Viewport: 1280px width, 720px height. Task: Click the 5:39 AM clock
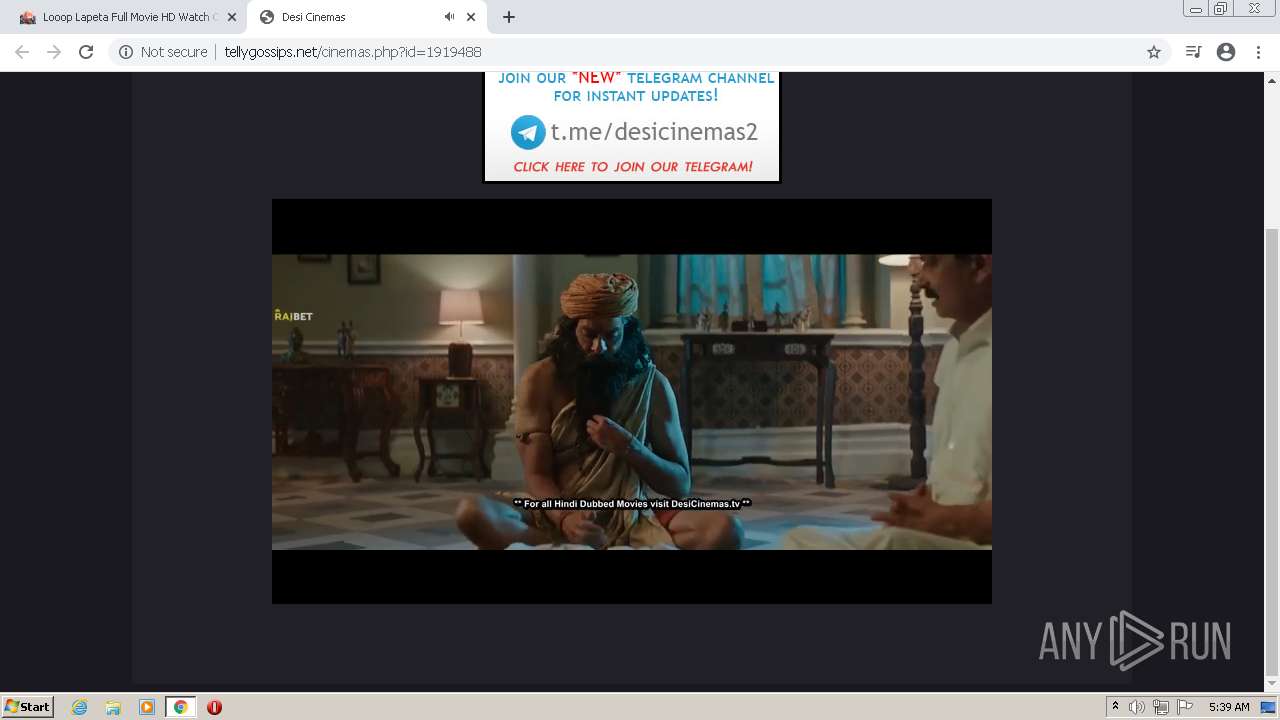click(x=1229, y=707)
